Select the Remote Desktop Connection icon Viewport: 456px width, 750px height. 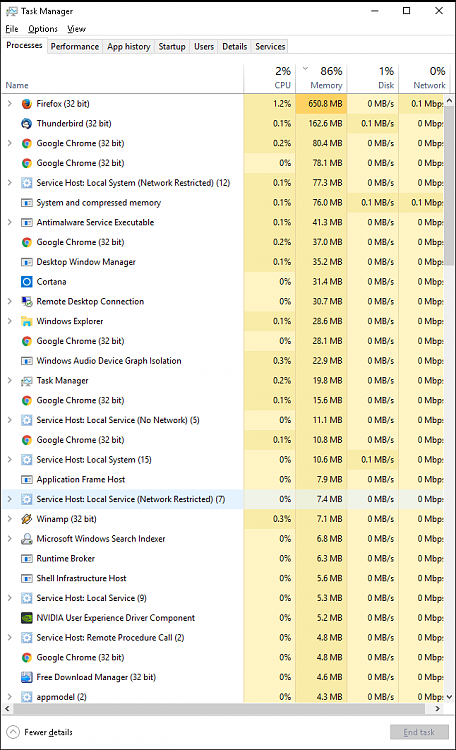coord(27,301)
